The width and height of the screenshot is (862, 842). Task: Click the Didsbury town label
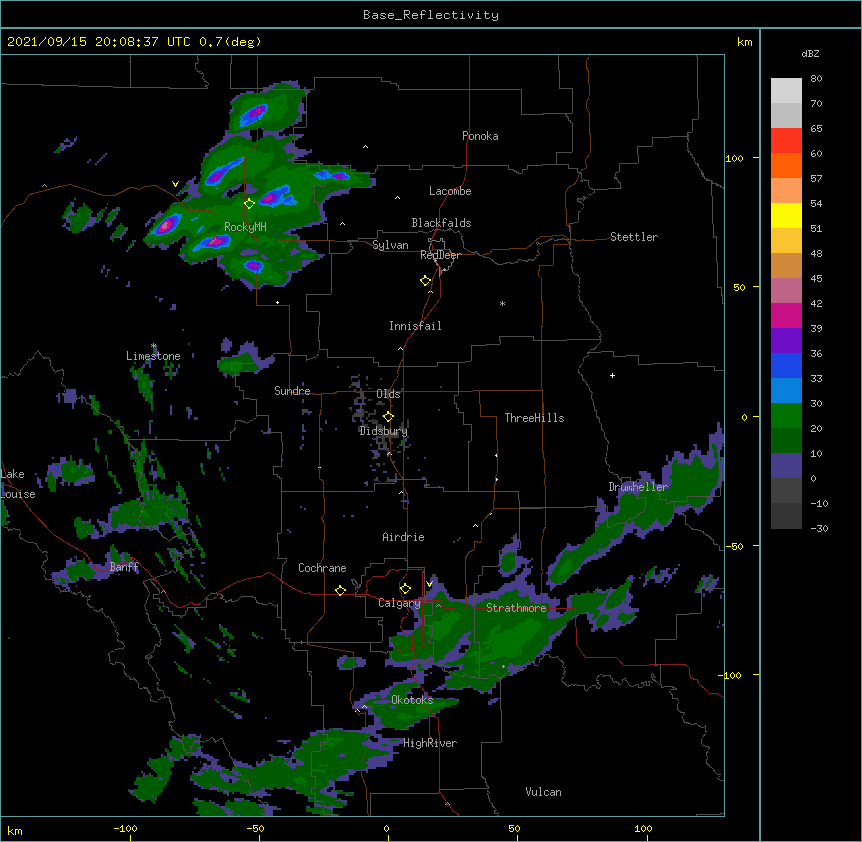click(x=383, y=431)
